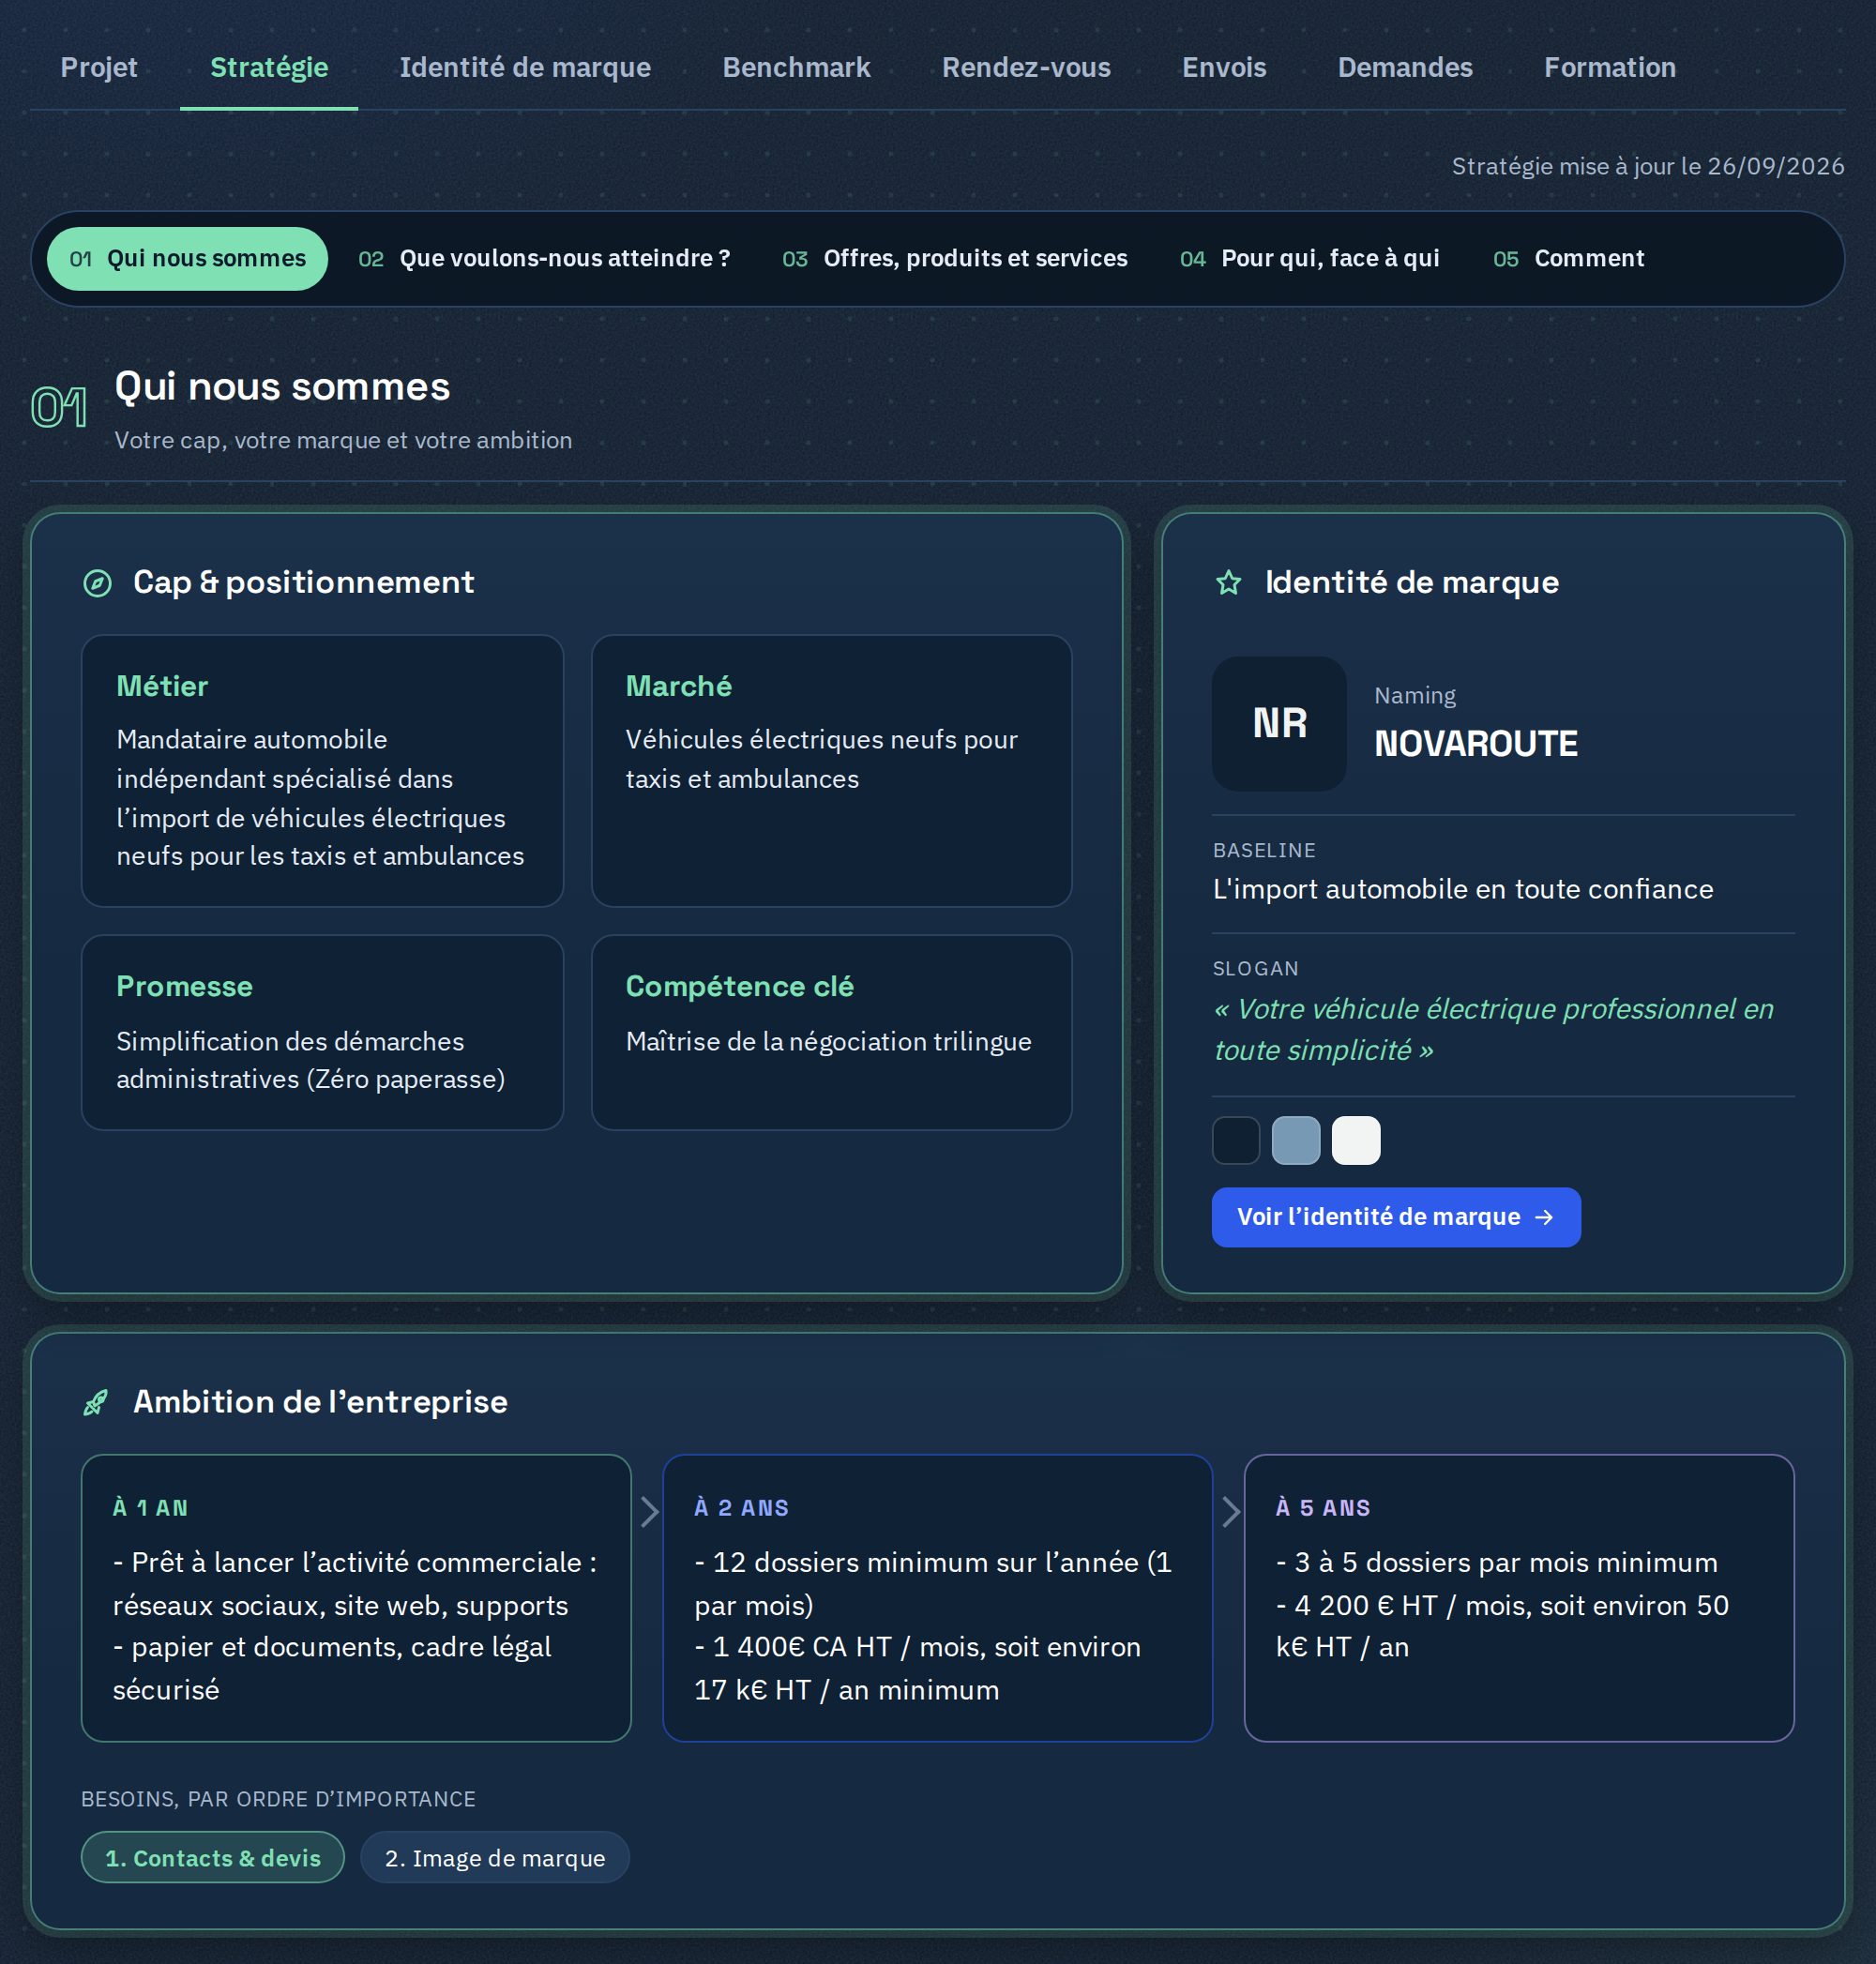Screen dimensions: 1876x1964
Task: Click the Métier card
Action: tap(322, 771)
